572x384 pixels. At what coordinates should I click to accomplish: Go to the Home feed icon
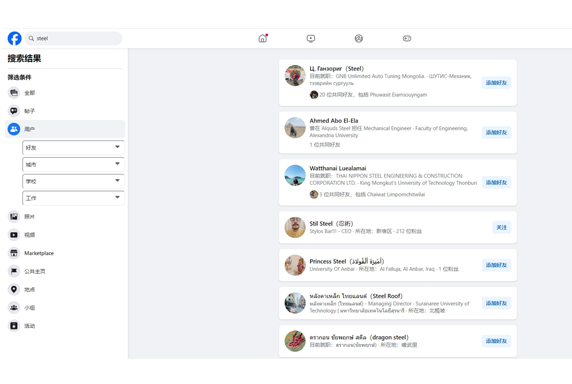click(263, 38)
